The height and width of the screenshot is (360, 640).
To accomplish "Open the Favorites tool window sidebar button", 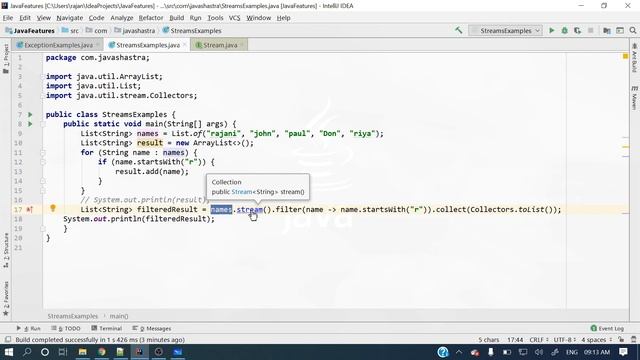I will [x=6, y=299].
